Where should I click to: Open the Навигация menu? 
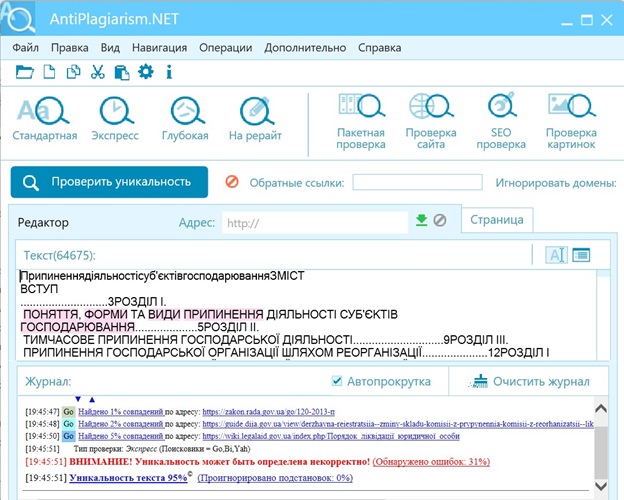coord(160,48)
